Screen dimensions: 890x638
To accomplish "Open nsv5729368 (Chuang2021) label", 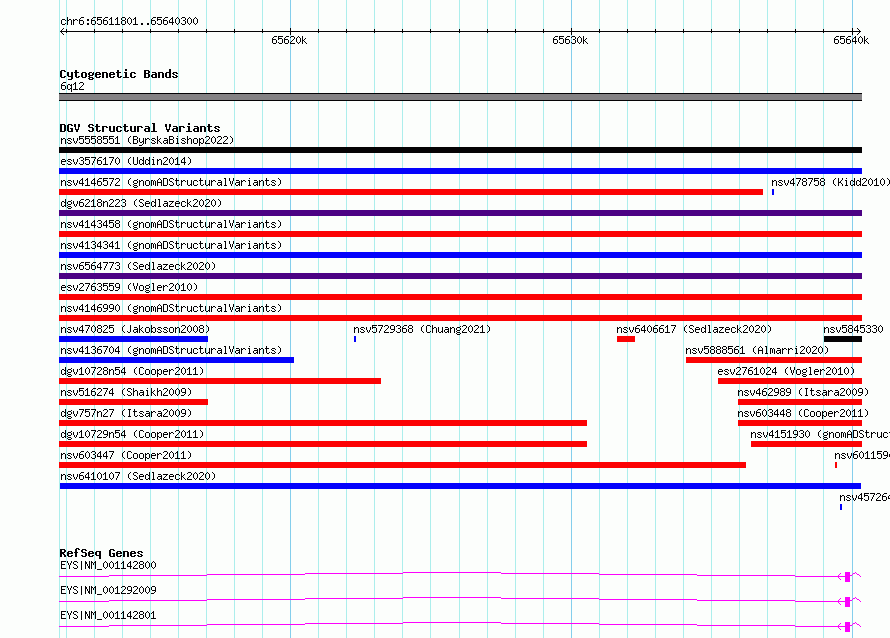I will (x=422, y=329).
